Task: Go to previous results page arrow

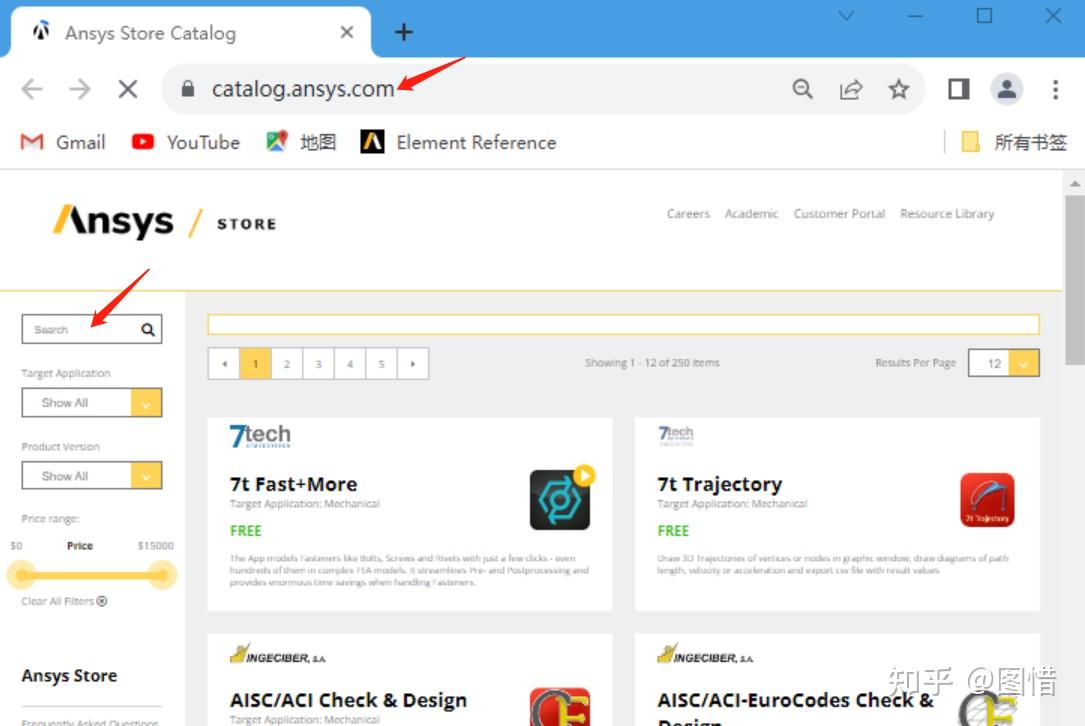Action: (224, 363)
